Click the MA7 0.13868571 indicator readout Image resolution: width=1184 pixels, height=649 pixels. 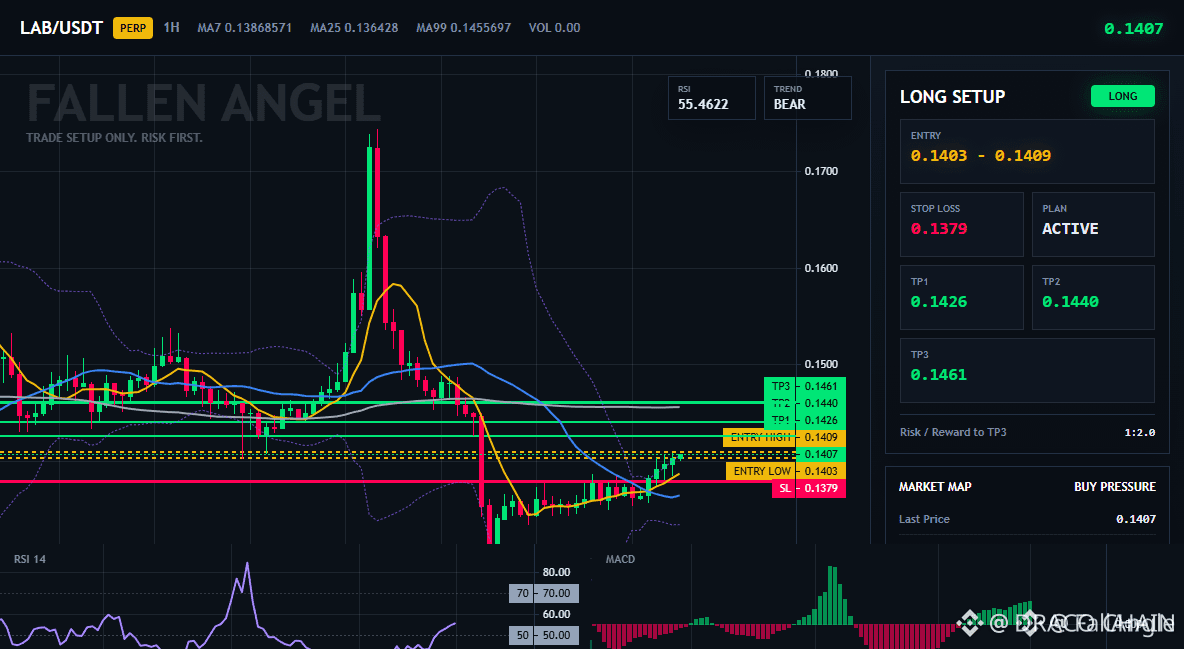coord(245,28)
